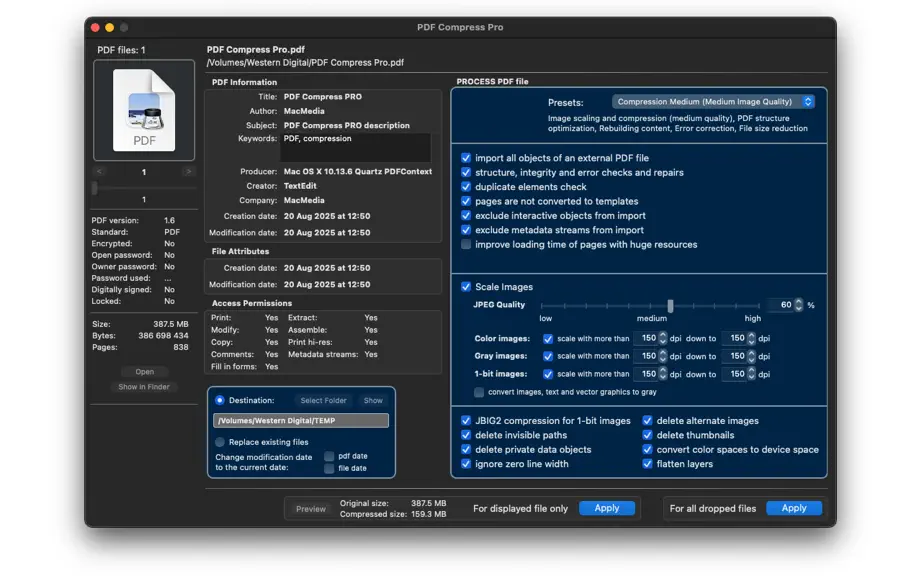922x576 pixels.
Task: Toggle JBIG2 compression for 1-bit images
Action: coord(466,421)
